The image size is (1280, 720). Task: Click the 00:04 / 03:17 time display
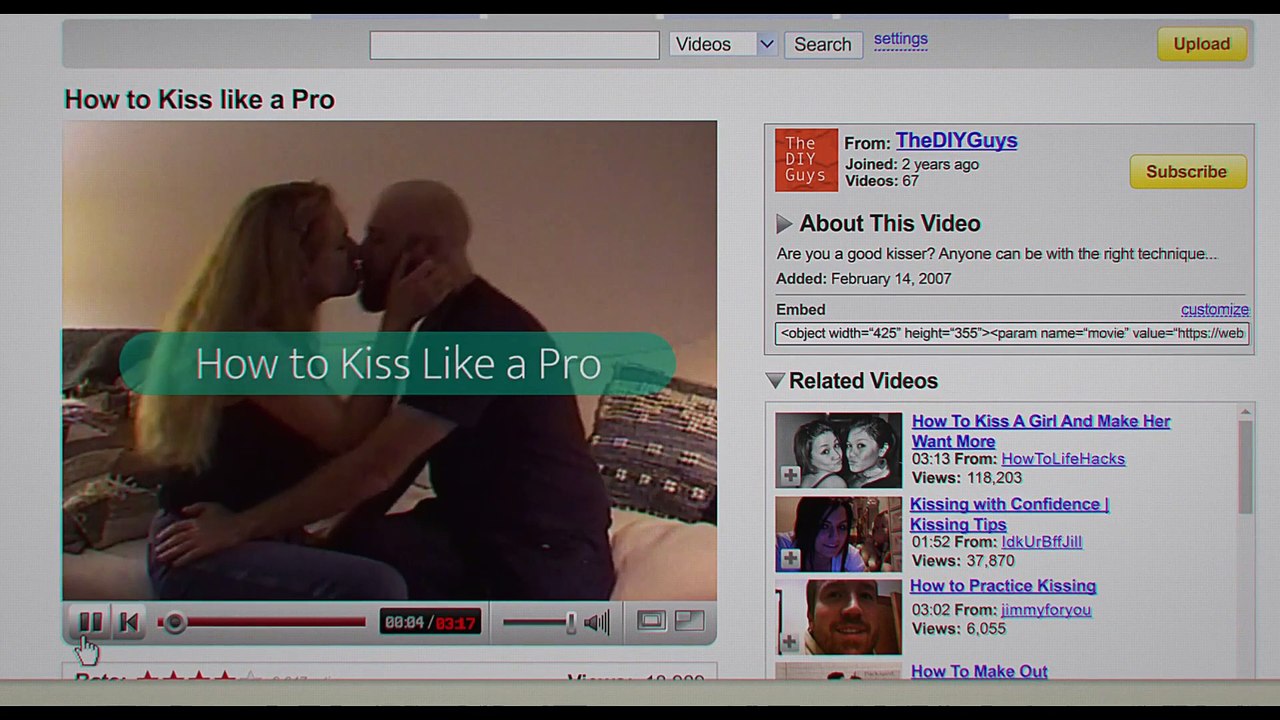click(430, 622)
